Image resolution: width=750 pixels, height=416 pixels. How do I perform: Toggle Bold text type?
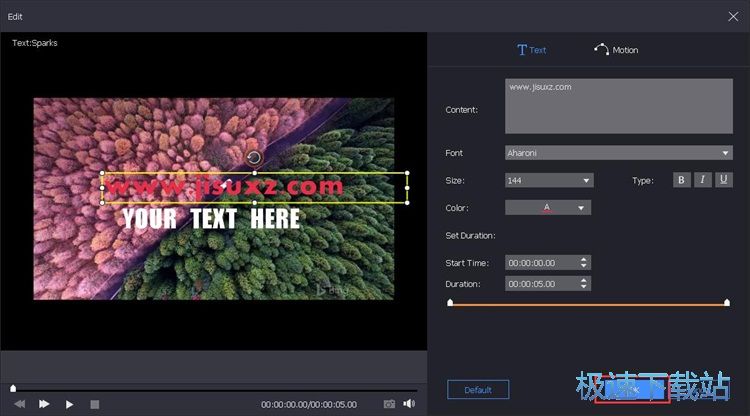682,180
